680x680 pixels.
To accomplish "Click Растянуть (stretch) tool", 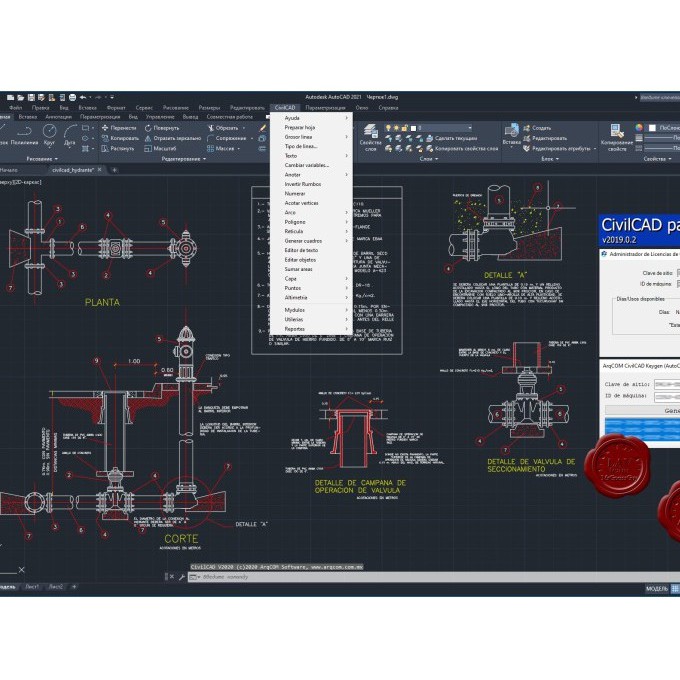I will tap(118, 149).
